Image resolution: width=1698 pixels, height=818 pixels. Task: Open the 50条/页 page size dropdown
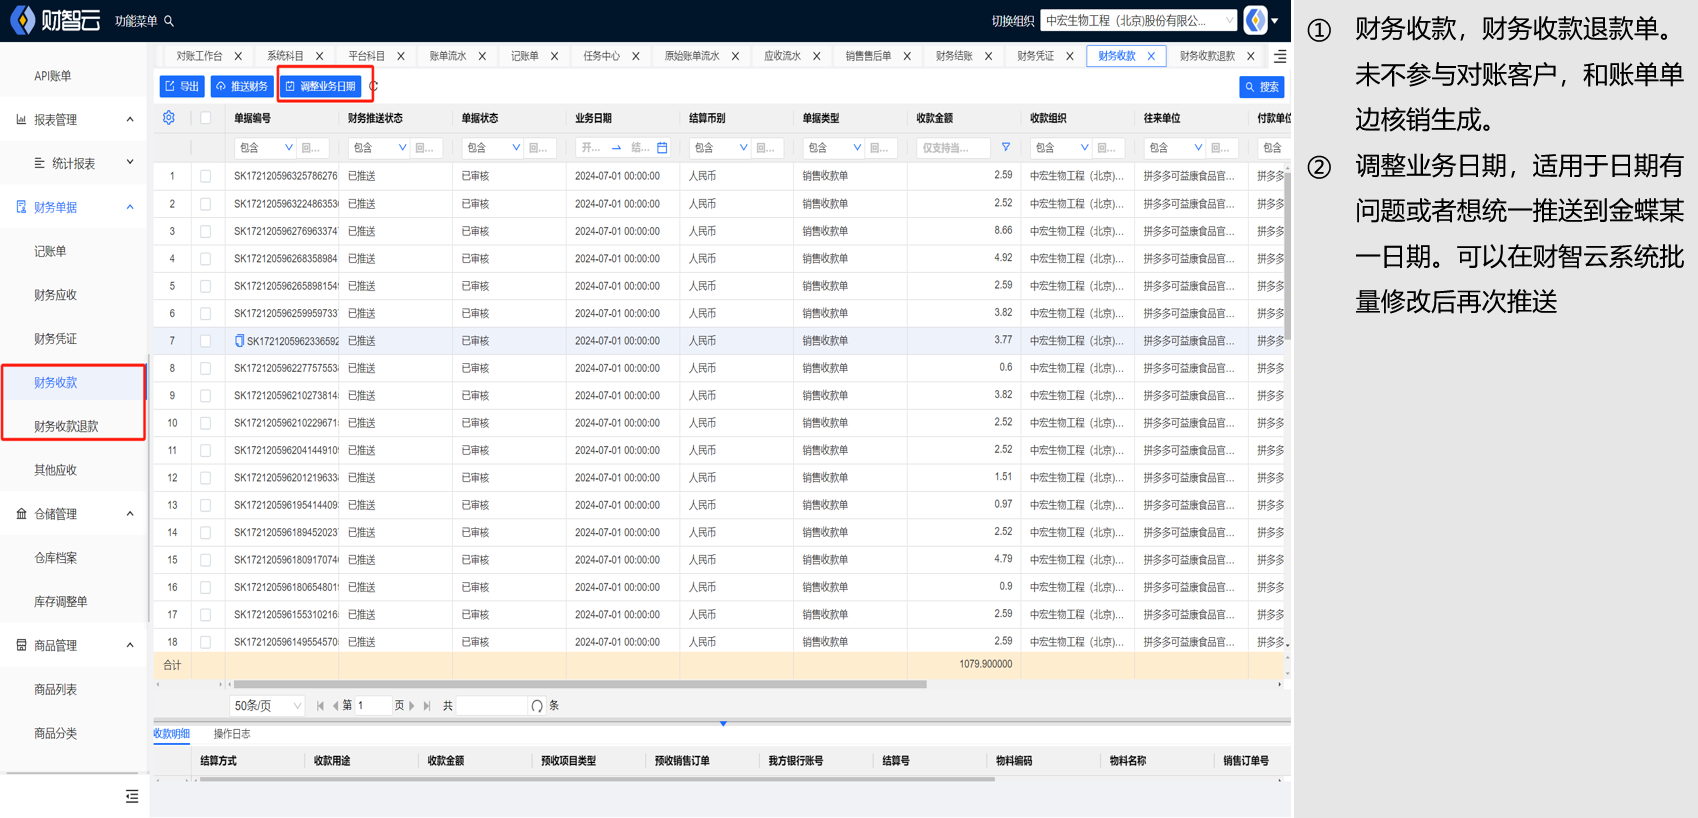click(x=267, y=706)
